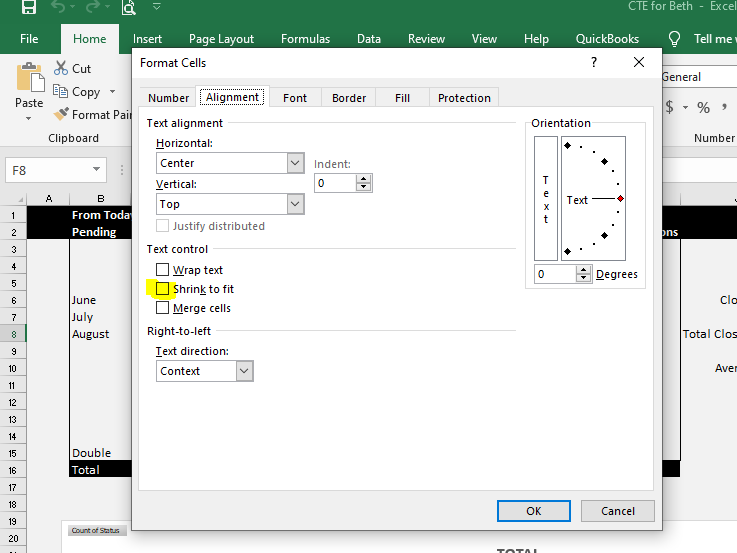Click the Cut scissors icon
The height and width of the screenshot is (553, 737).
pyautogui.click(x=61, y=68)
